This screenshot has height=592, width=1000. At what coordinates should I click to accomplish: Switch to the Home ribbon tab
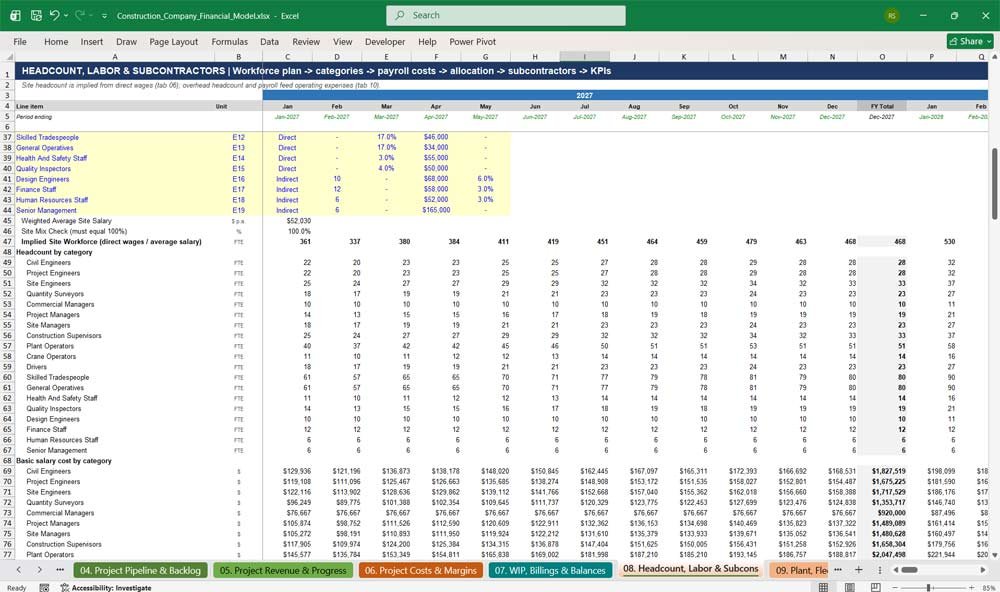click(x=56, y=41)
